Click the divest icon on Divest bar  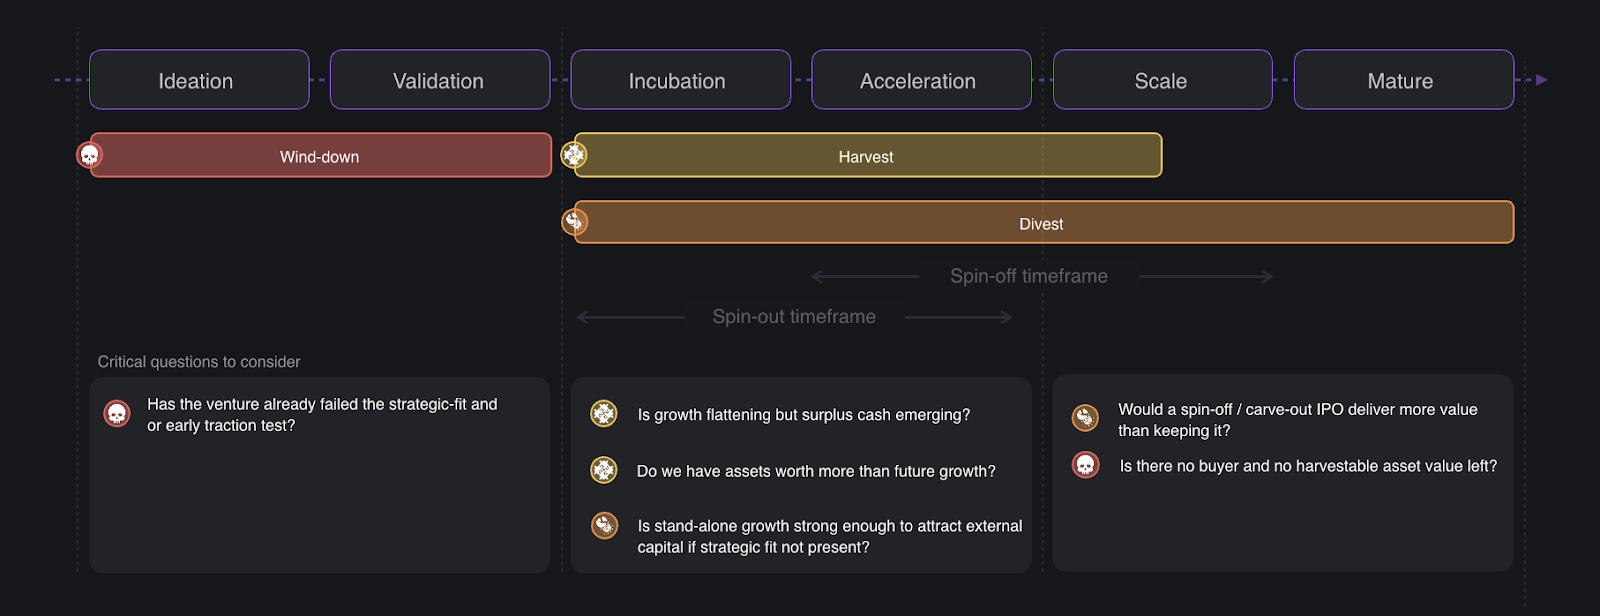tap(575, 221)
